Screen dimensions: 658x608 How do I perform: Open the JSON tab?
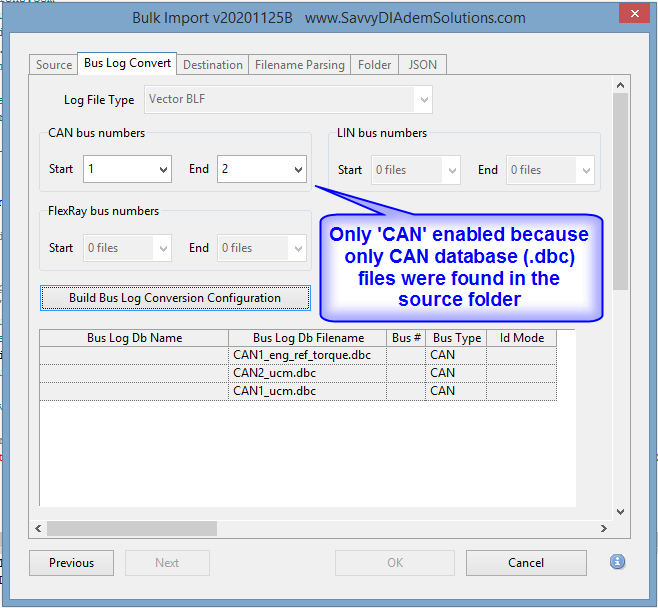(x=423, y=65)
